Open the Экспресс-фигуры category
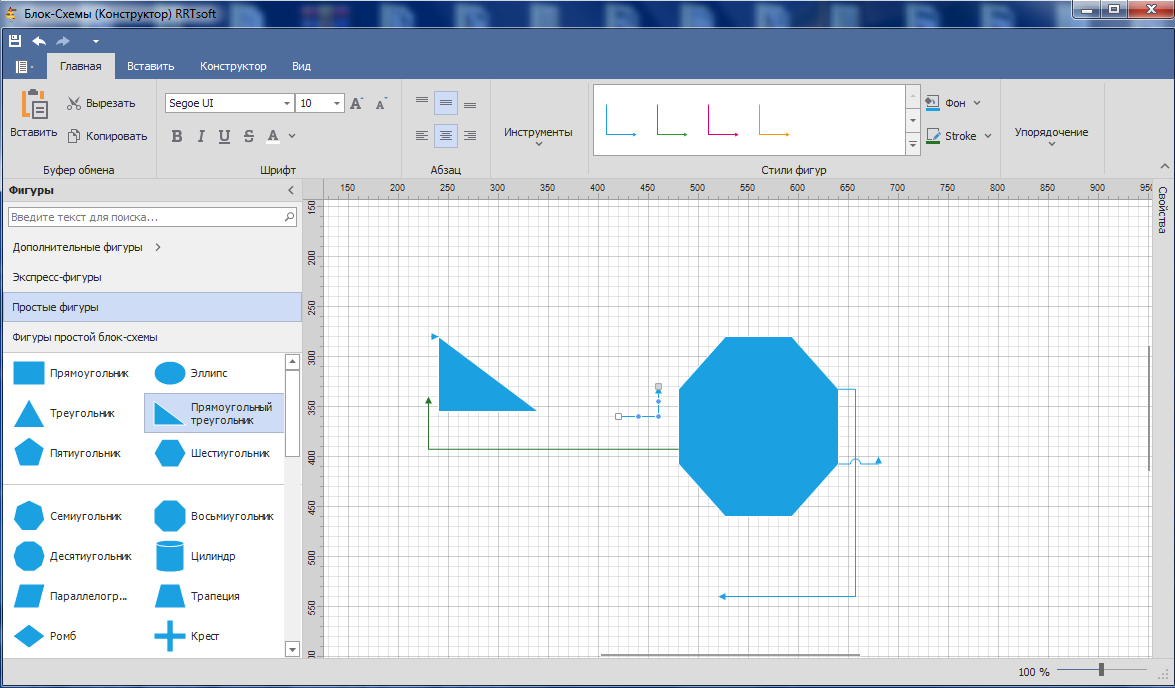Viewport: 1175px width, 688px height. (x=57, y=277)
